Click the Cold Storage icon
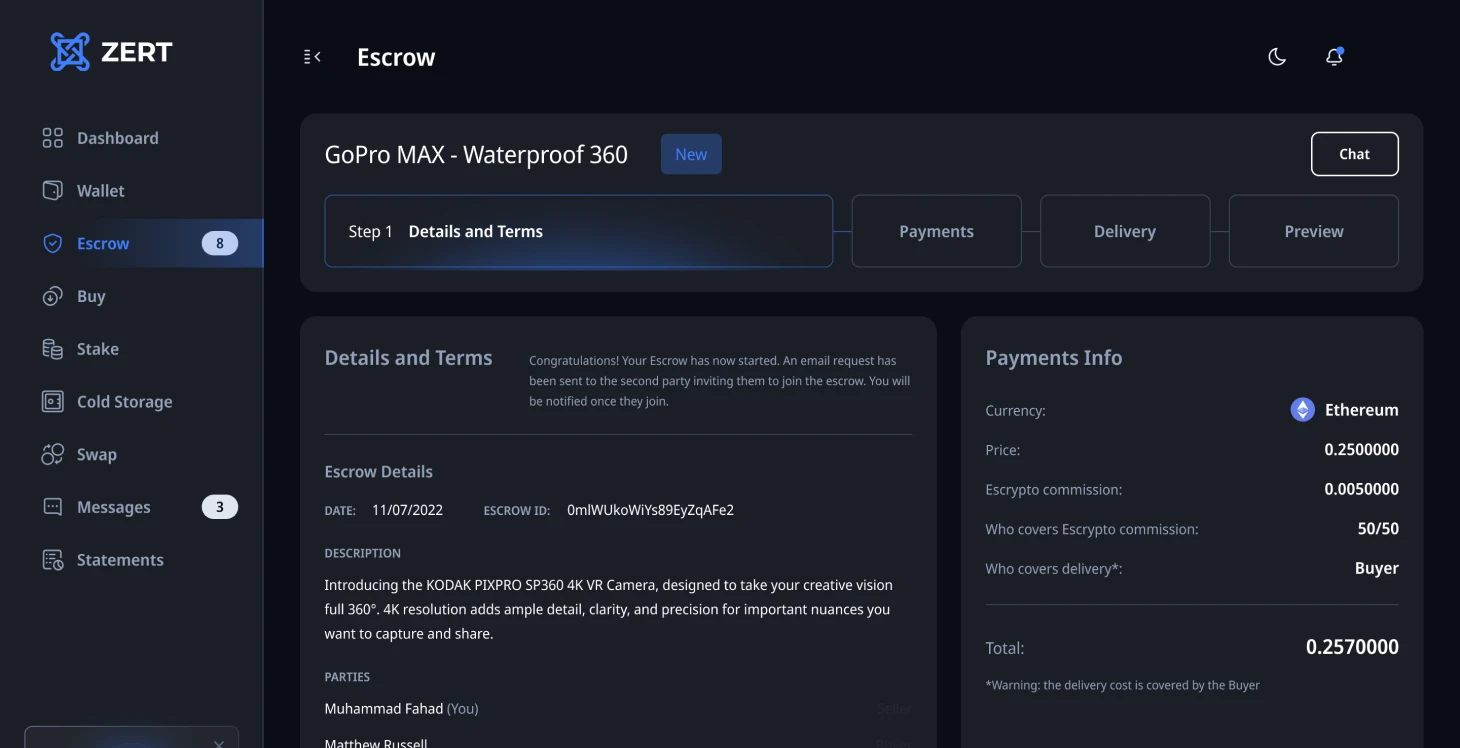 52,401
